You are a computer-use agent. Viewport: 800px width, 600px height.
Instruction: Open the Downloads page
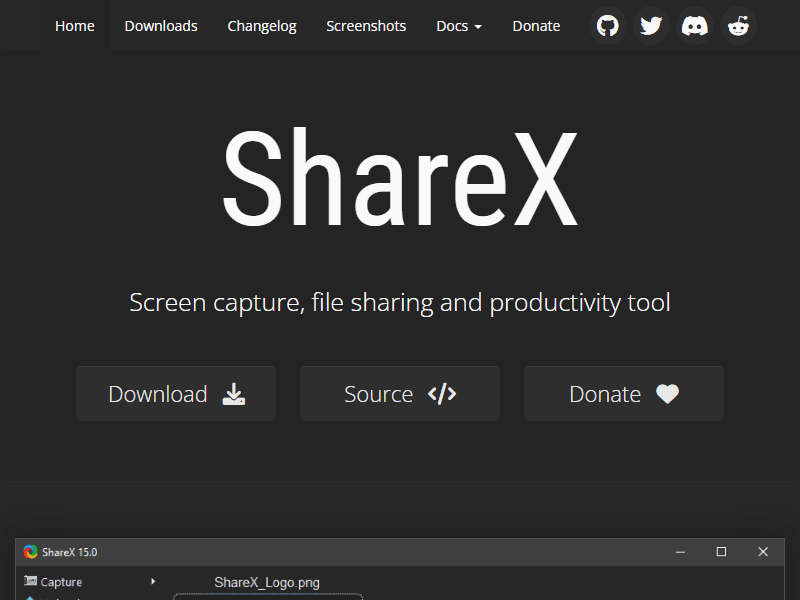point(161,26)
